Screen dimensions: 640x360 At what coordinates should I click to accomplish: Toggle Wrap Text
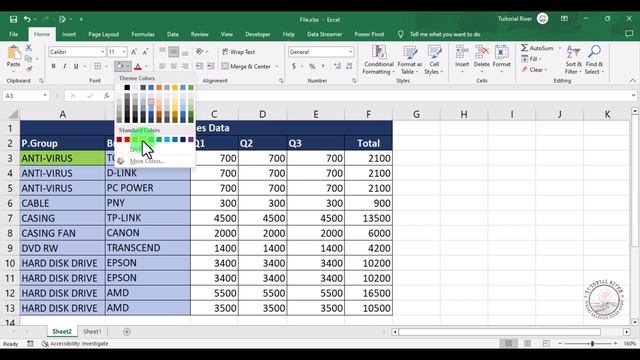(239, 52)
